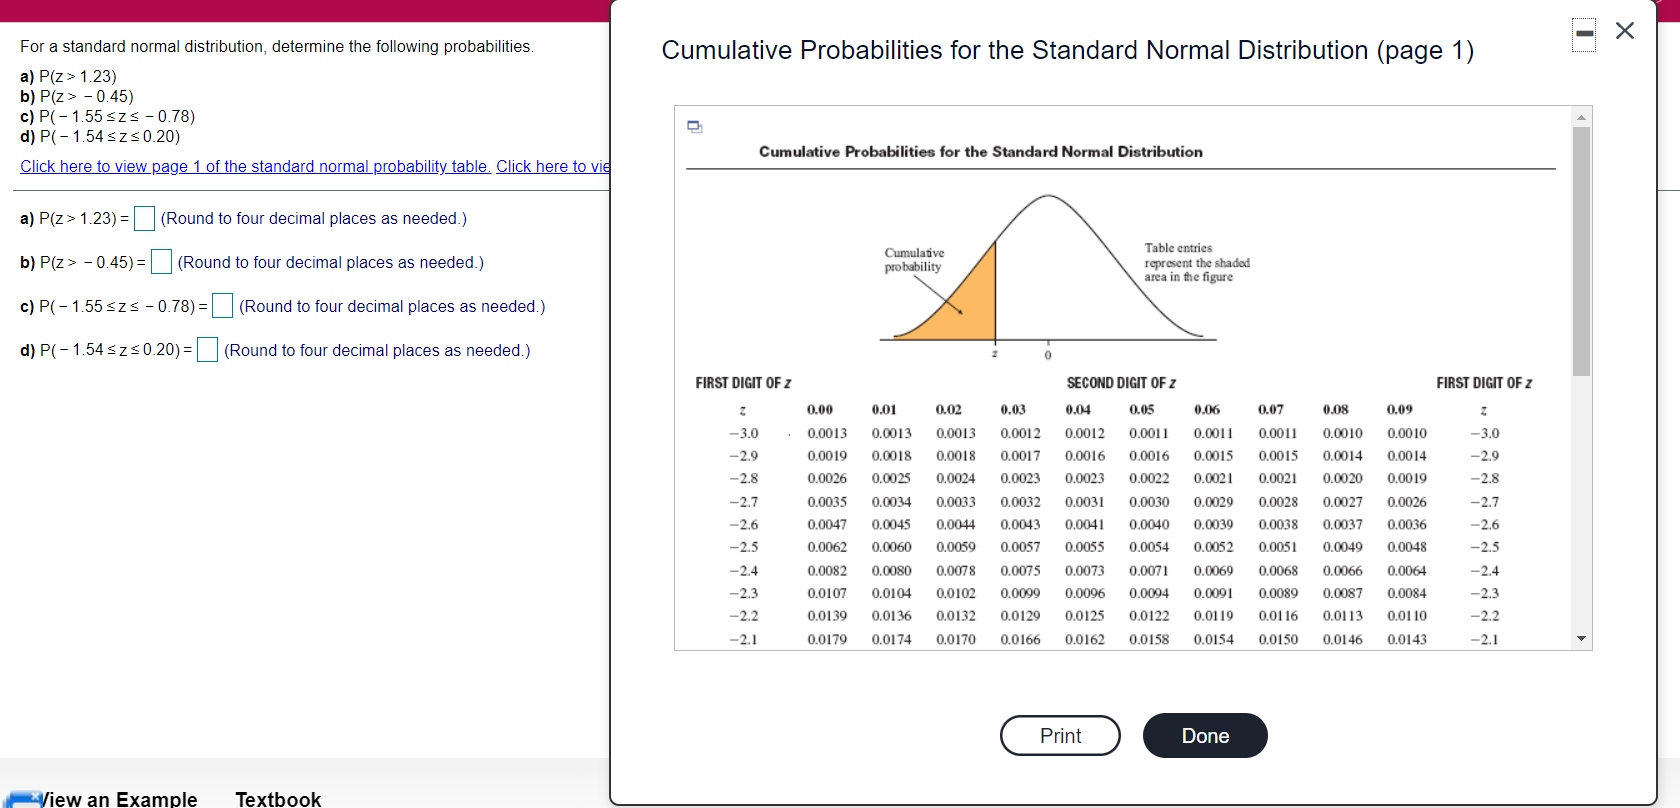Click the 'Table entries represent the shaded area' note
Screen dimensions: 1680x808
(x=1197, y=263)
